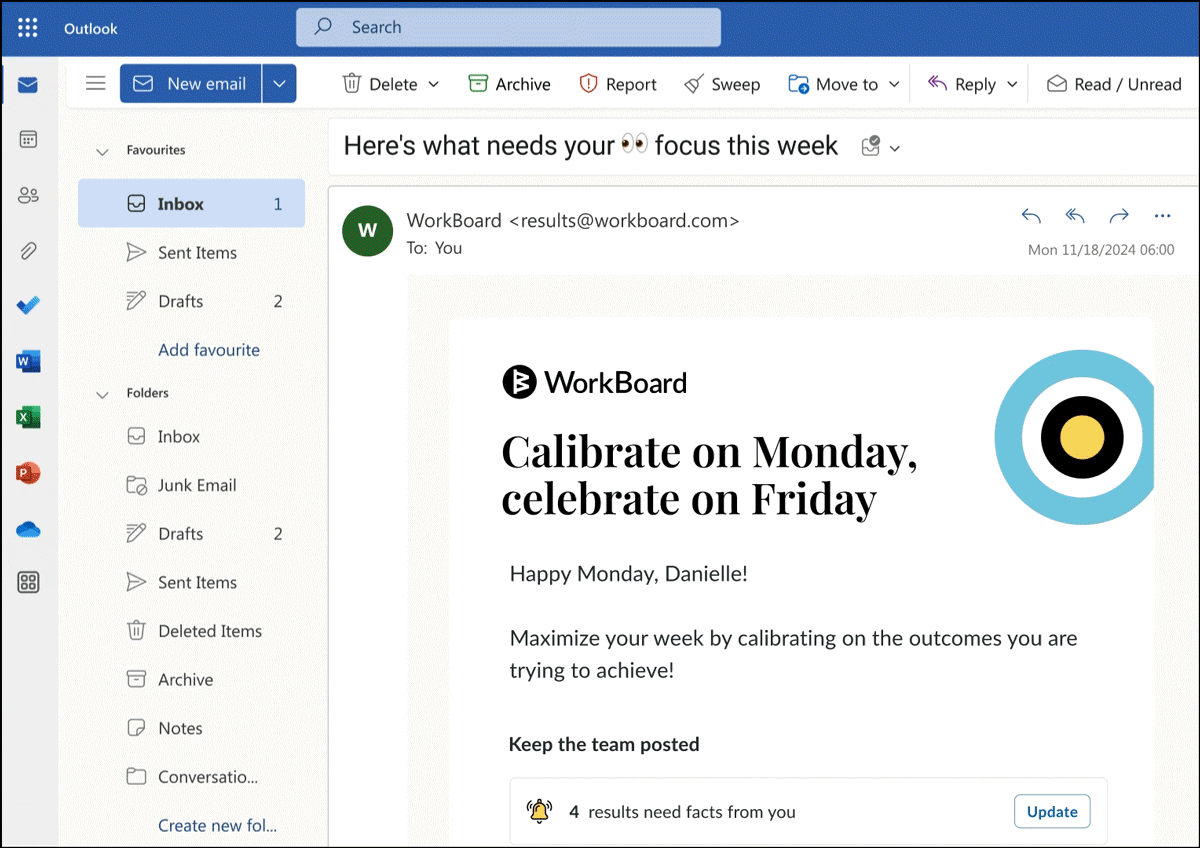Launch Excel from the app rail
The height and width of the screenshot is (848, 1200).
[28, 417]
